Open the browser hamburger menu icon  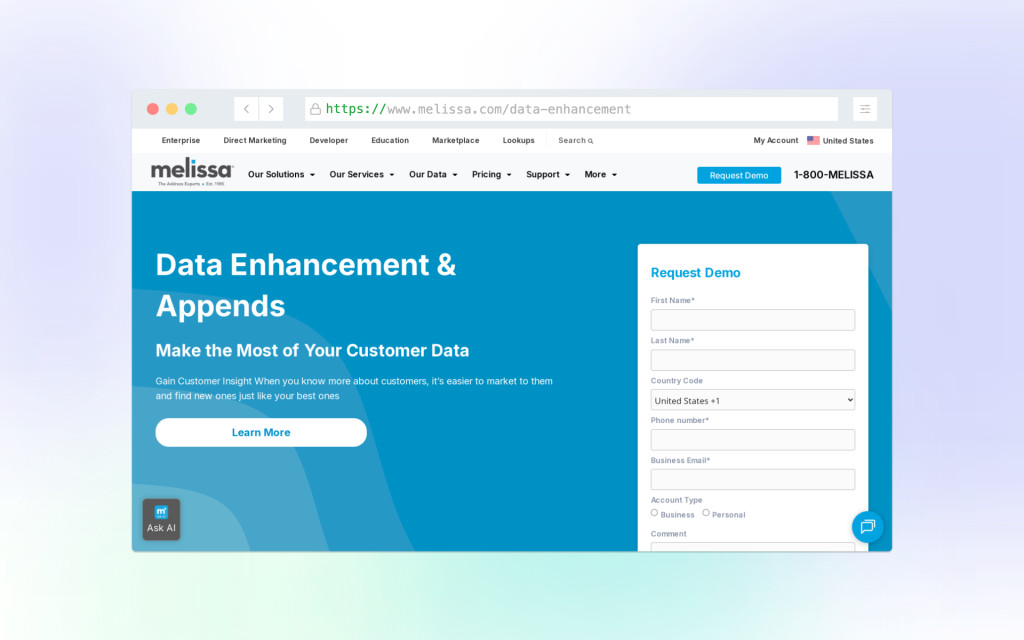pyautogui.click(x=865, y=109)
